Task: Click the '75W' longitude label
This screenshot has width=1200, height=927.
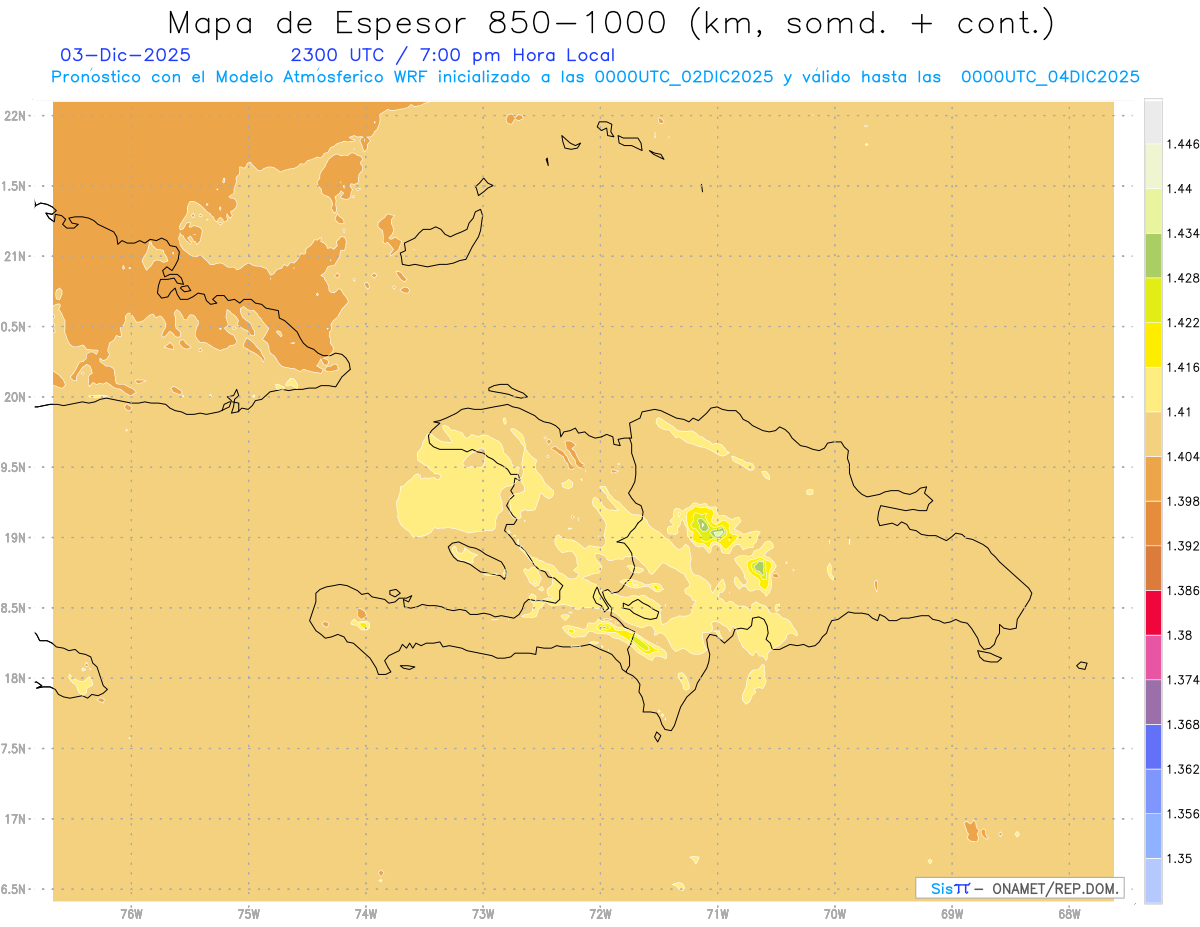Action: tap(248, 914)
